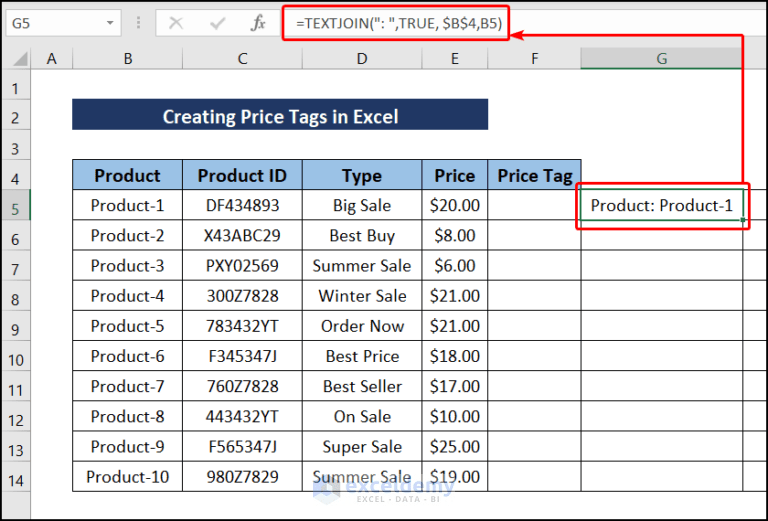Click the Cancel (X) formula bar icon
Image resolution: width=768 pixels, height=521 pixels.
pyautogui.click(x=175, y=23)
